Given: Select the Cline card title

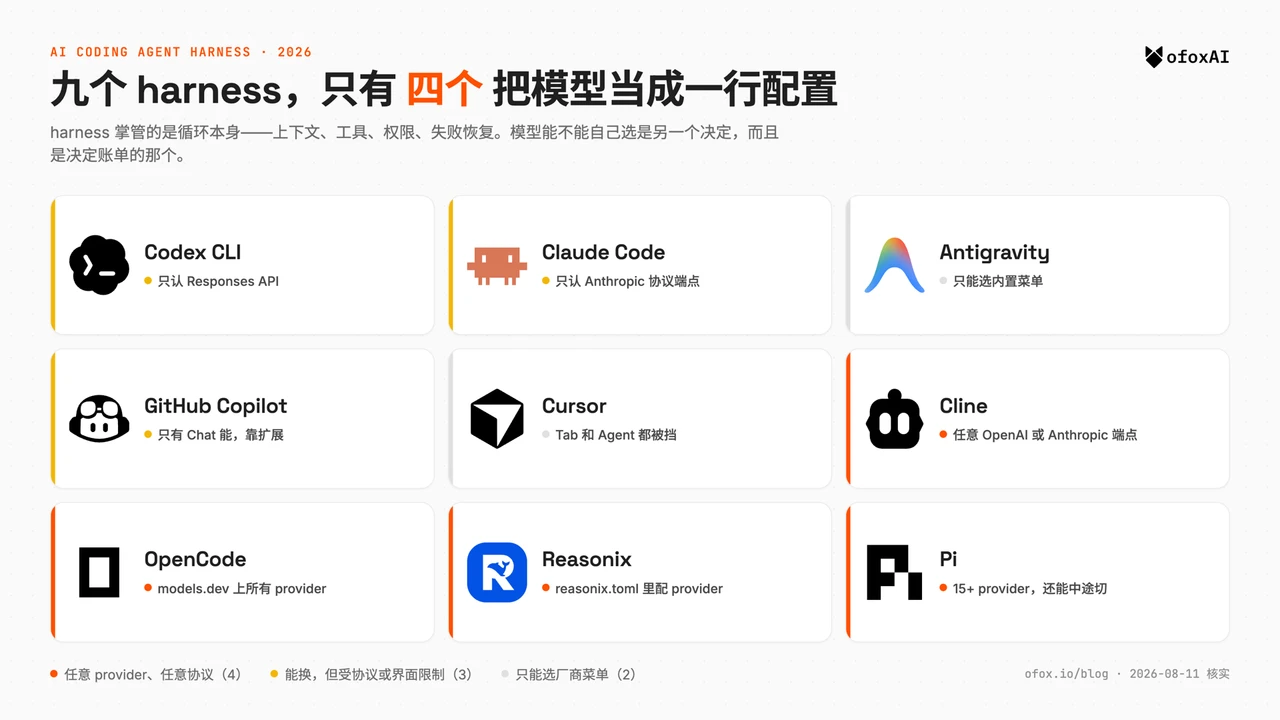Looking at the screenshot, I should click(964, 406).
